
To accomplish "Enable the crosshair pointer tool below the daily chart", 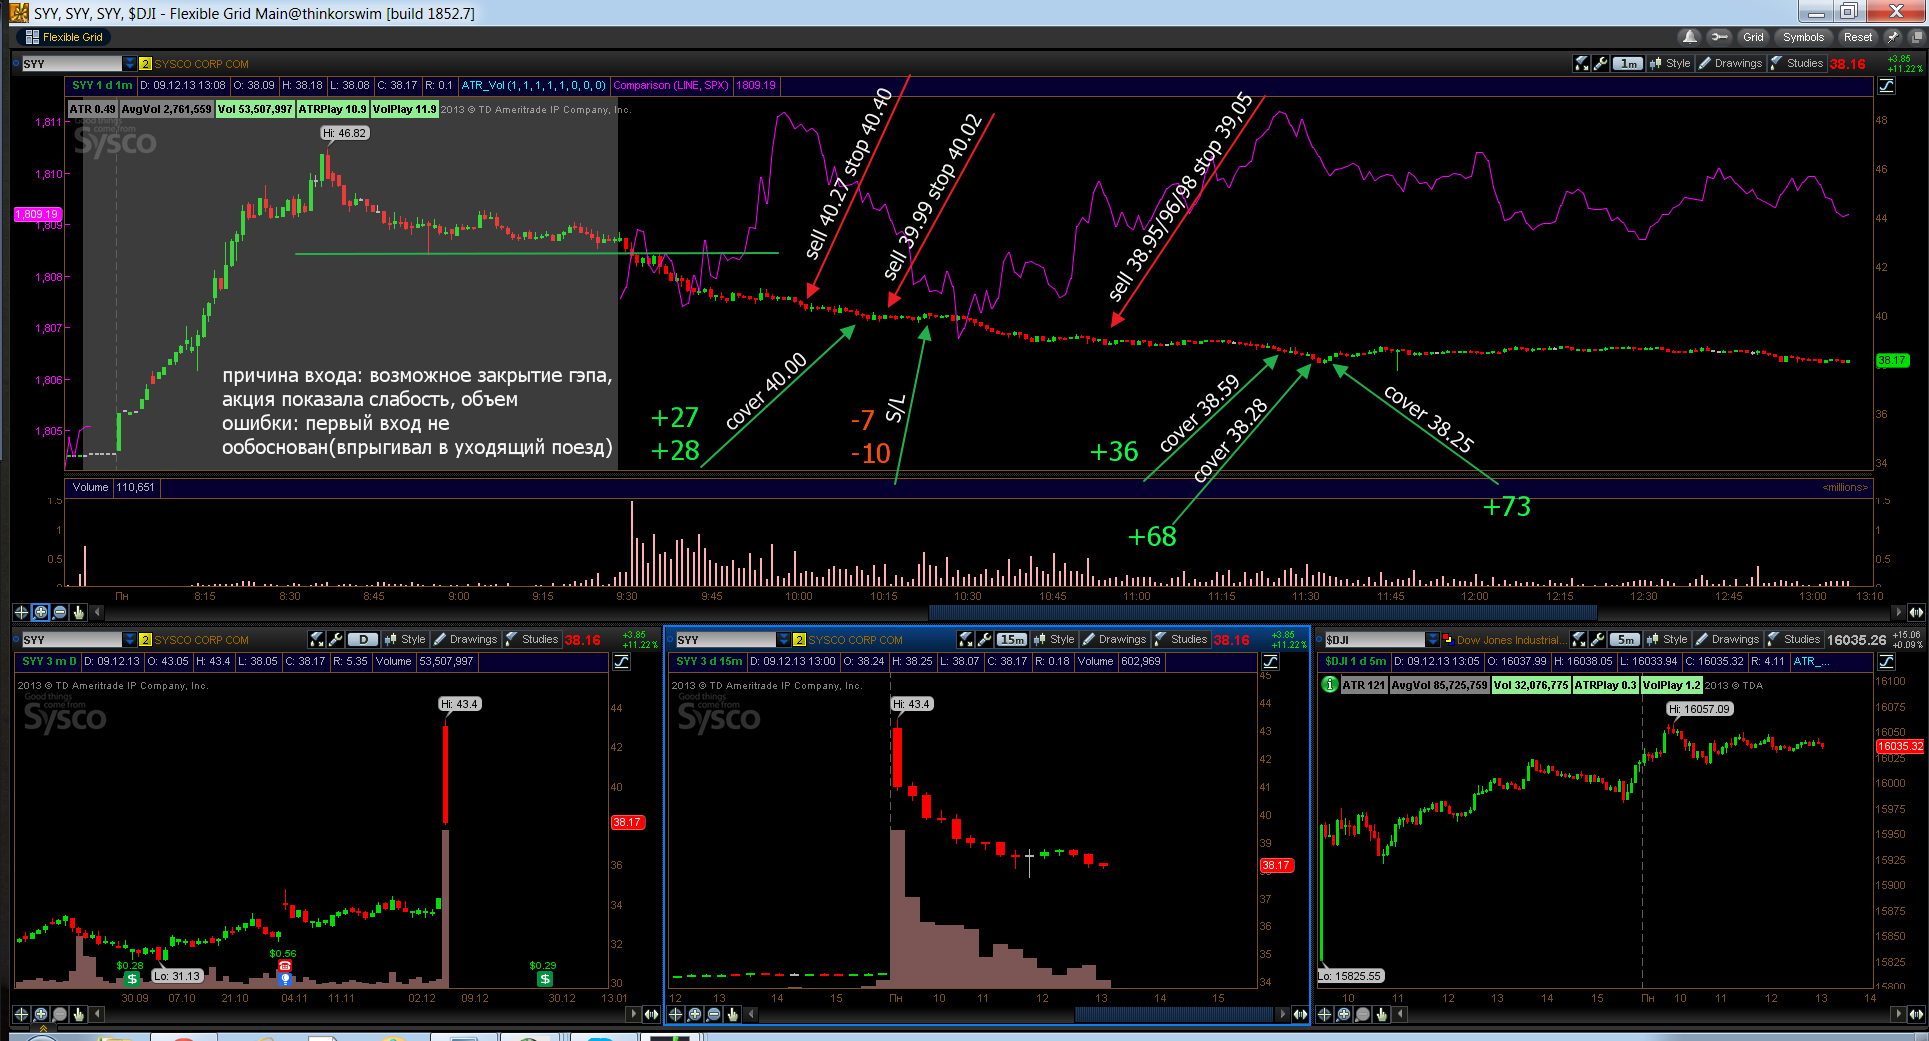I will 22,1014.
